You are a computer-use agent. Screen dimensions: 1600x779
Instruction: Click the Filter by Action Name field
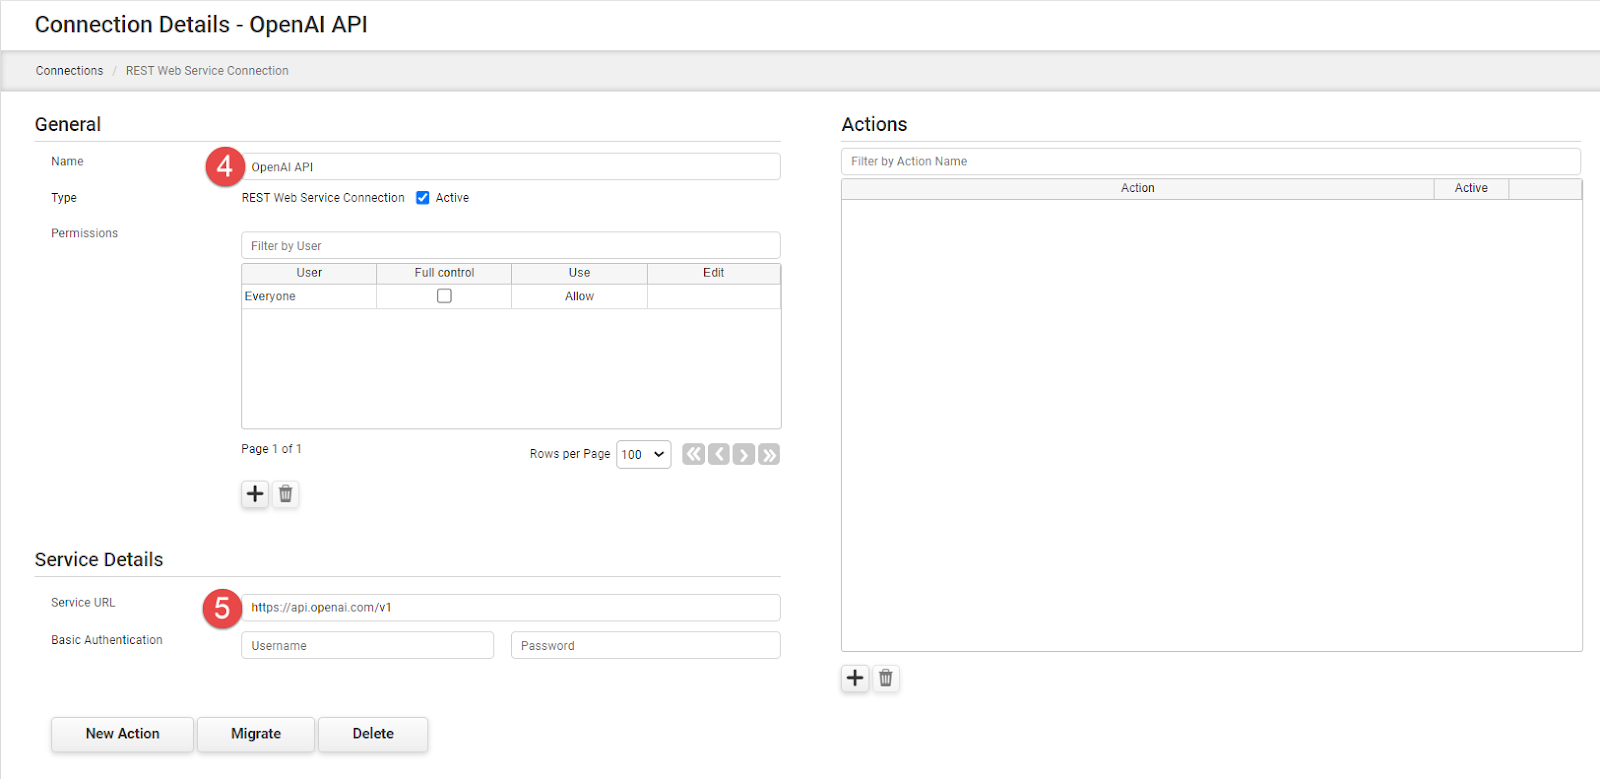(1211, 161)
